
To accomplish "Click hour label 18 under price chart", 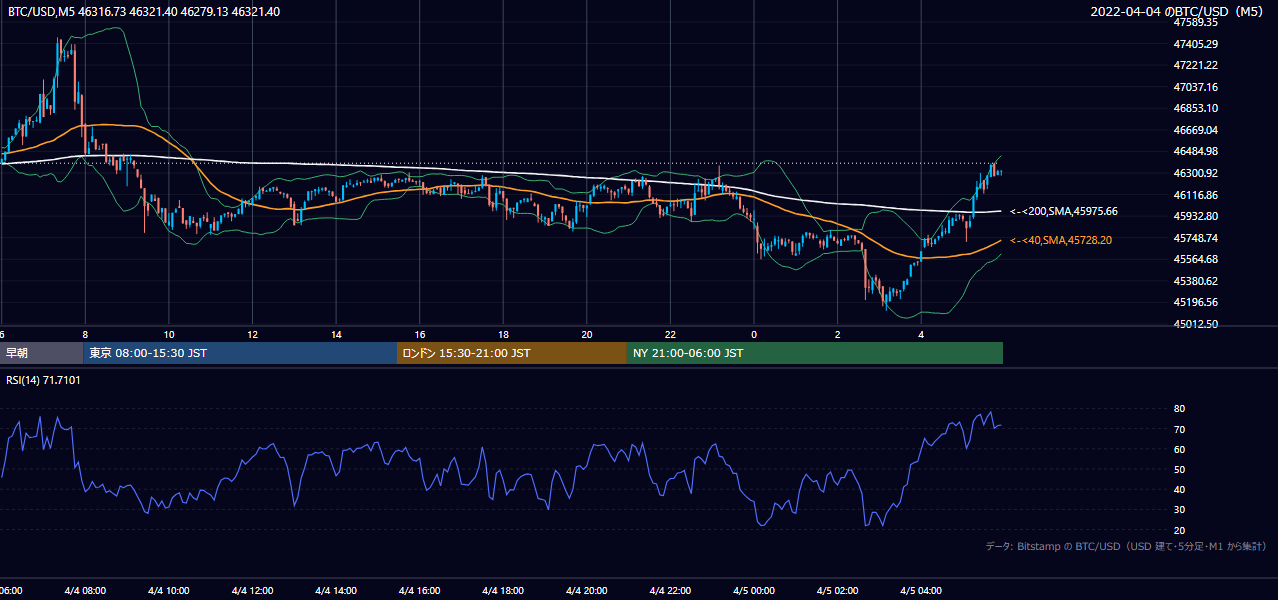I will [504, 335].
